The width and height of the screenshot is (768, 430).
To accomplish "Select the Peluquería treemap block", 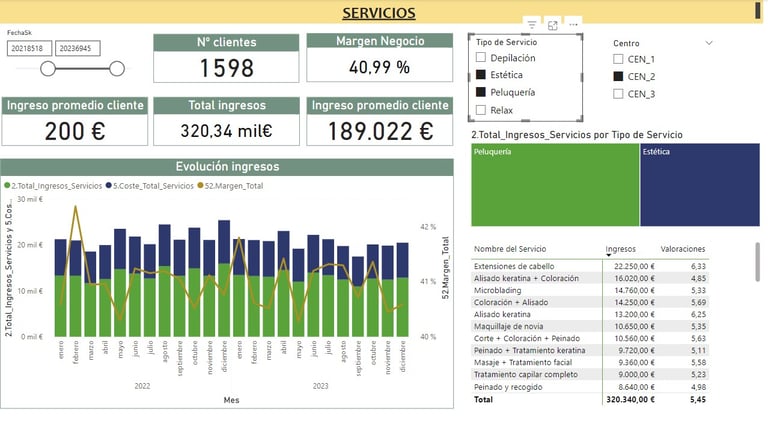I will tap(555, 185).
